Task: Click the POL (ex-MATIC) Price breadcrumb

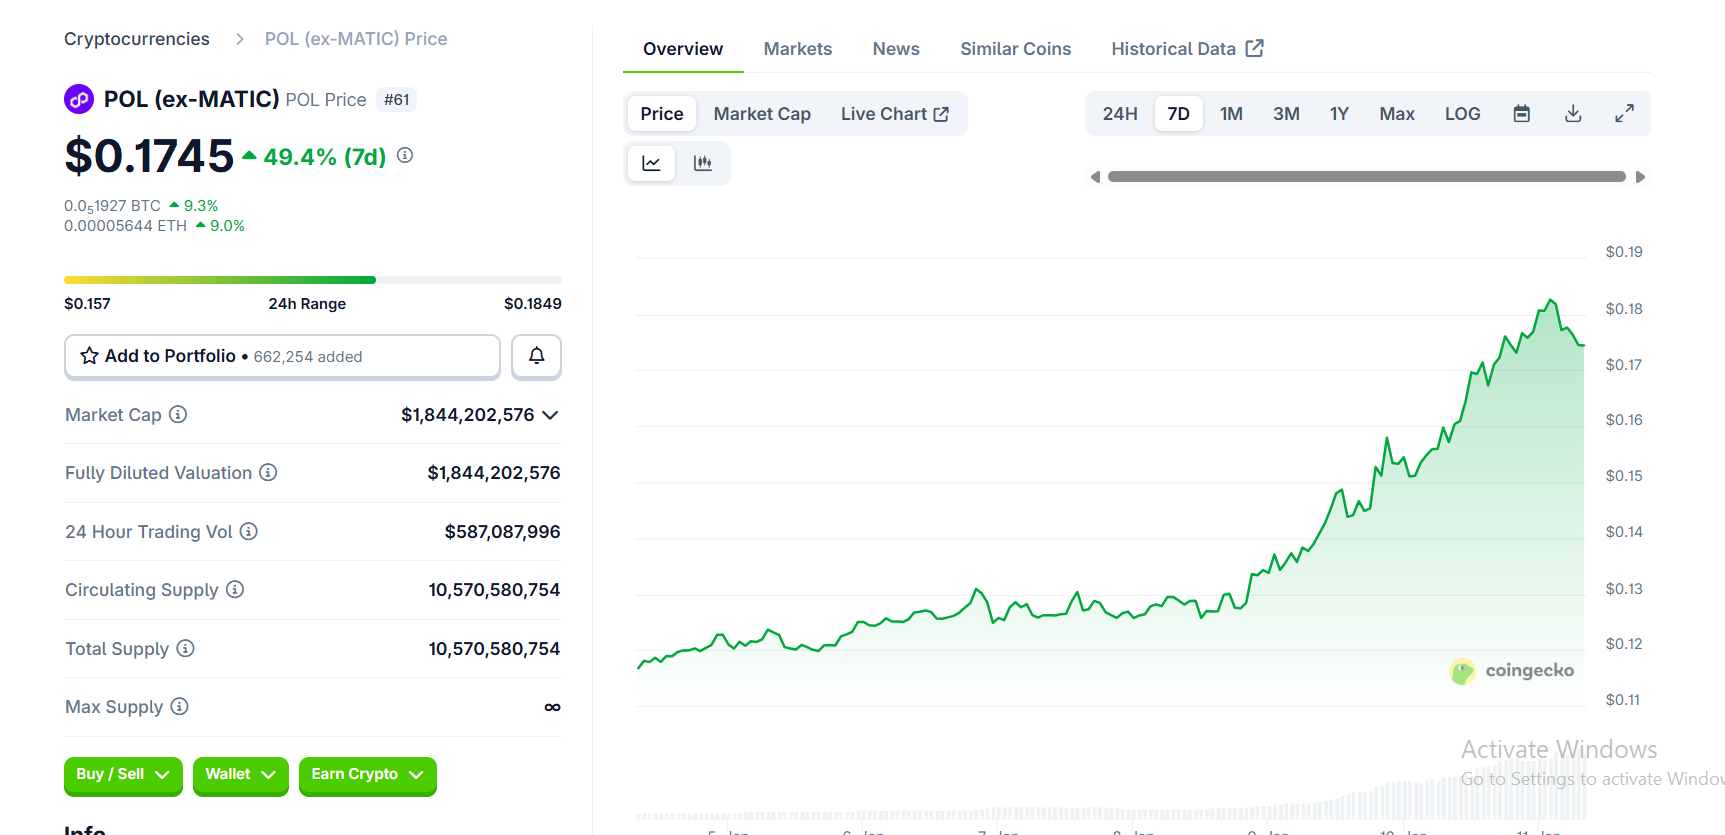Action: pyautogui.click(x=356, y=39)
